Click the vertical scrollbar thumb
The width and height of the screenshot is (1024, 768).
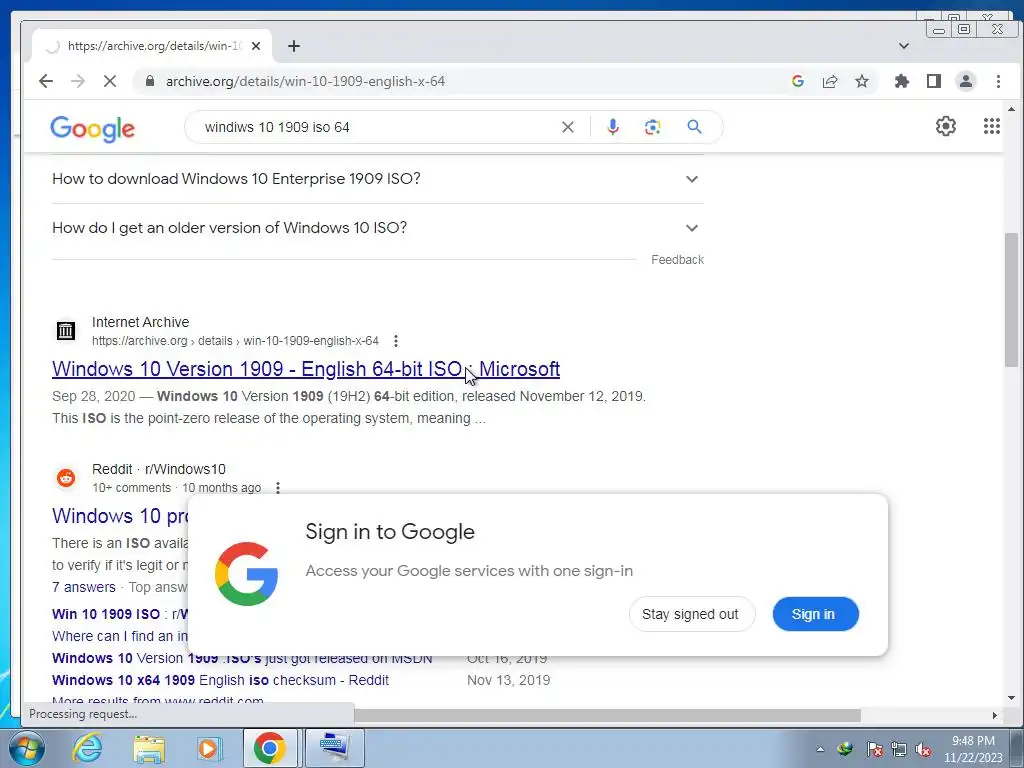(1011, 299)
